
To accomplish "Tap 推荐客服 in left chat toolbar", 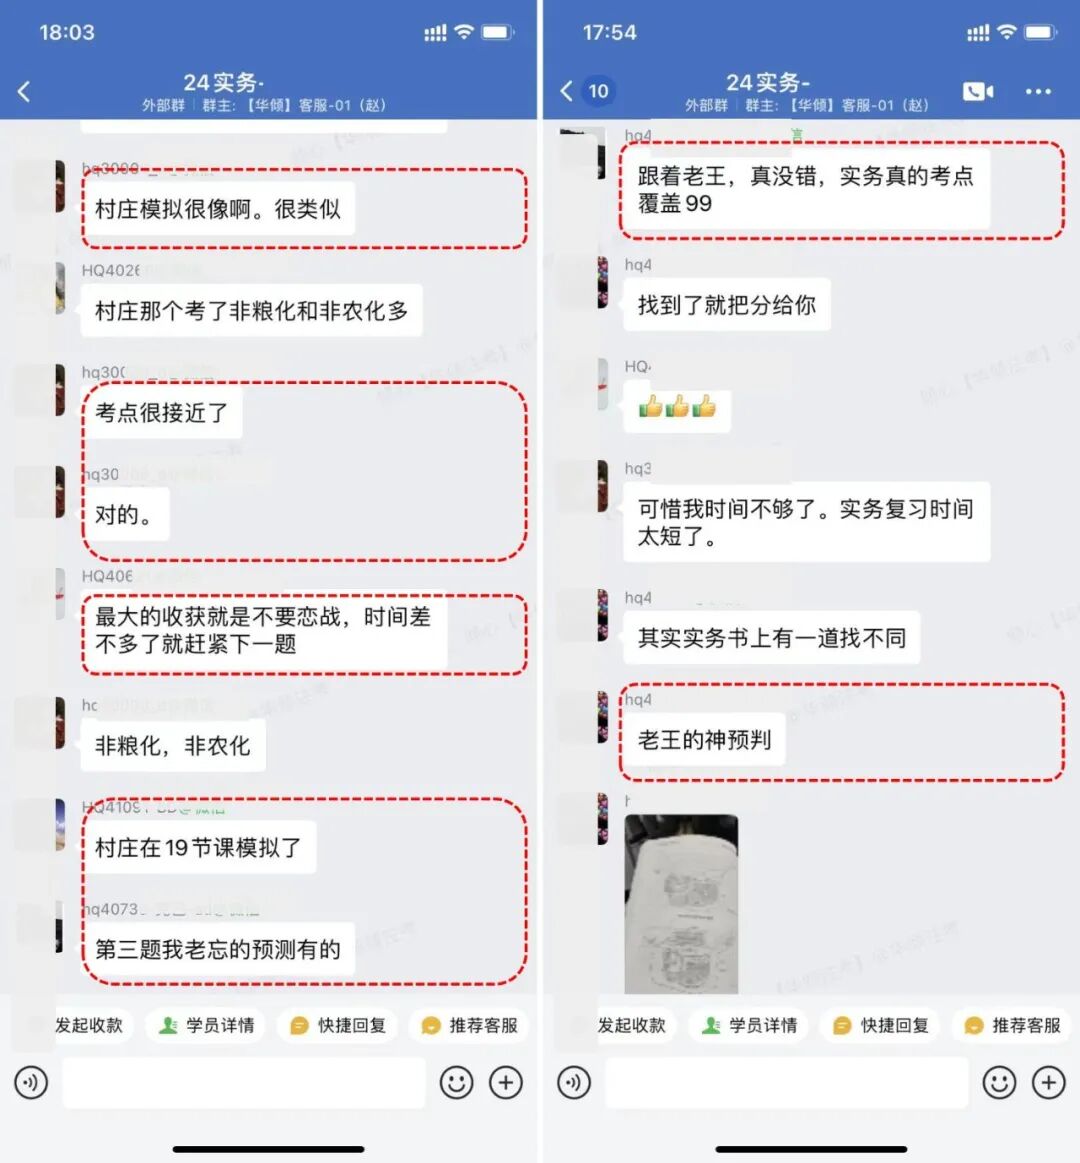I will (470, 1025).
